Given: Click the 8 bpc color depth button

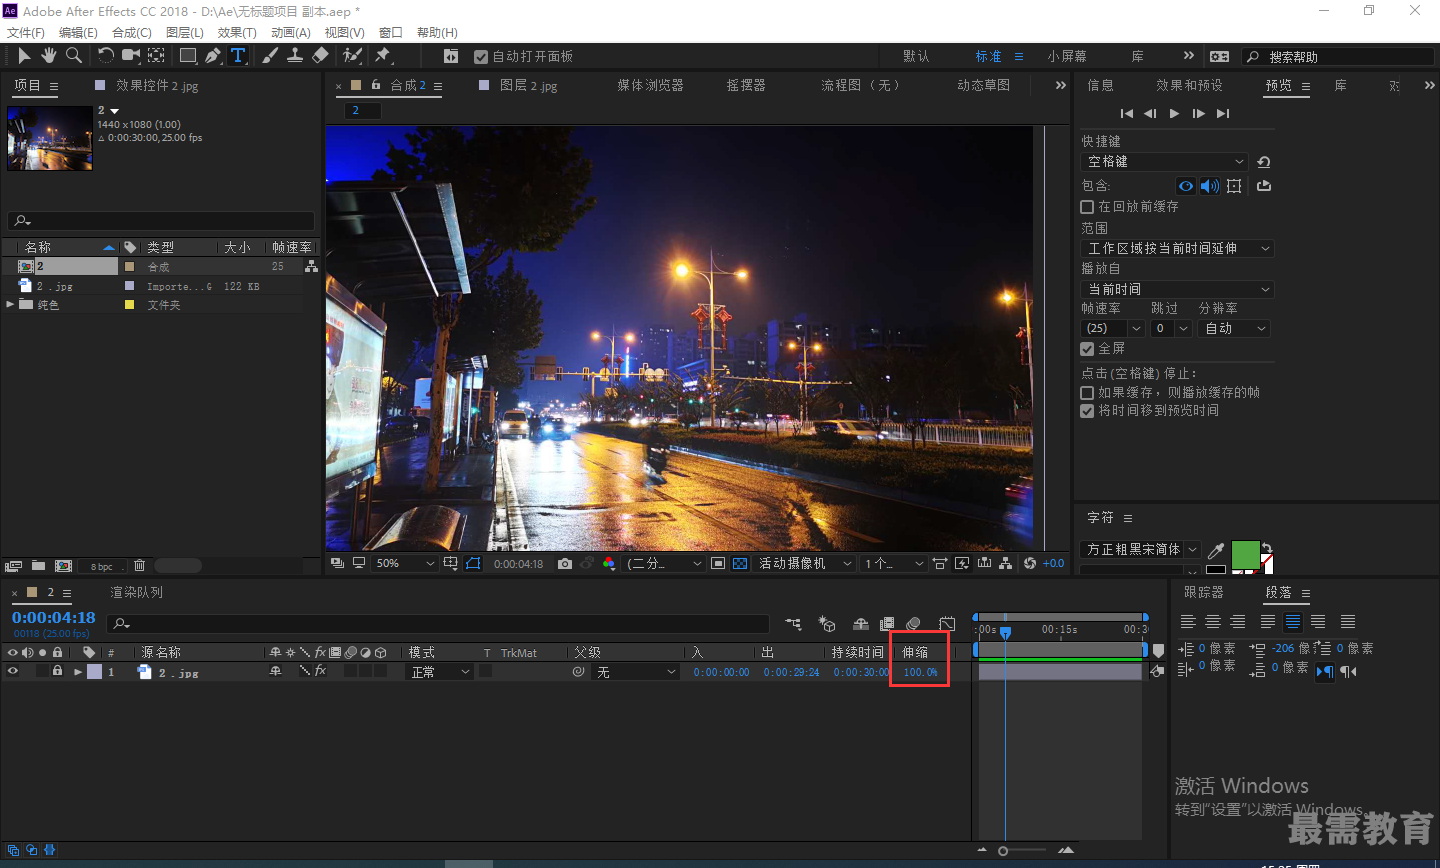Looking at the screenshot, I should 101,566.
